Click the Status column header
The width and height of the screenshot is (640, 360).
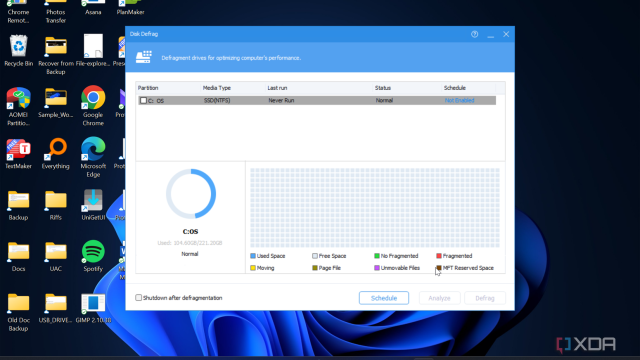(407, 88)
